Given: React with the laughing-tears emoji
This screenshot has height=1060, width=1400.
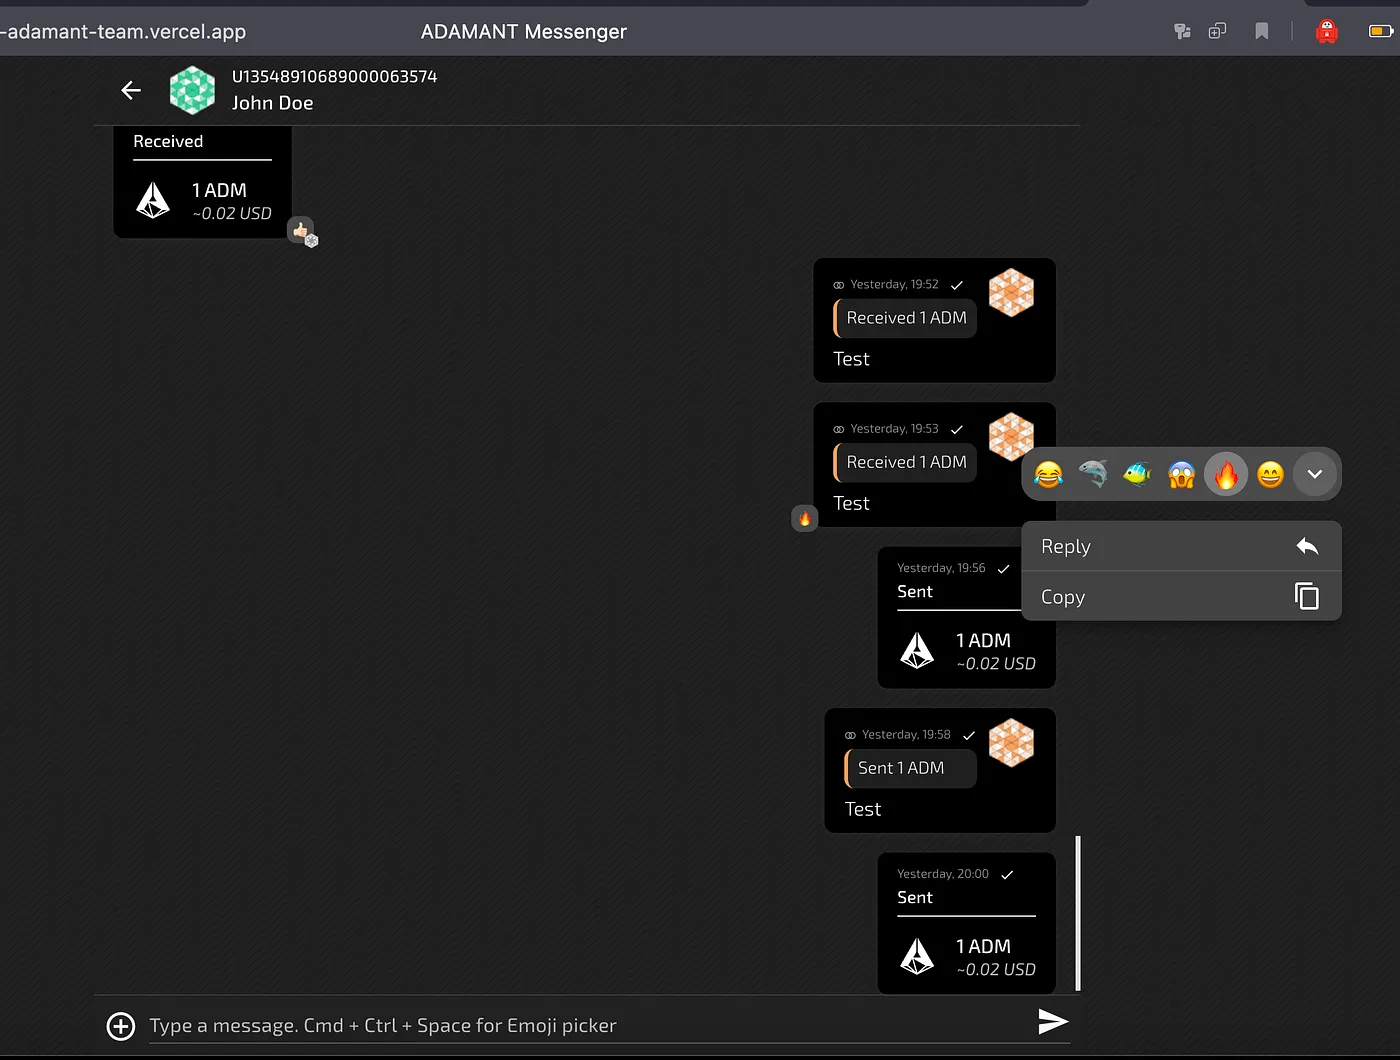Looking at the screenshot, I should [1048, 474].
